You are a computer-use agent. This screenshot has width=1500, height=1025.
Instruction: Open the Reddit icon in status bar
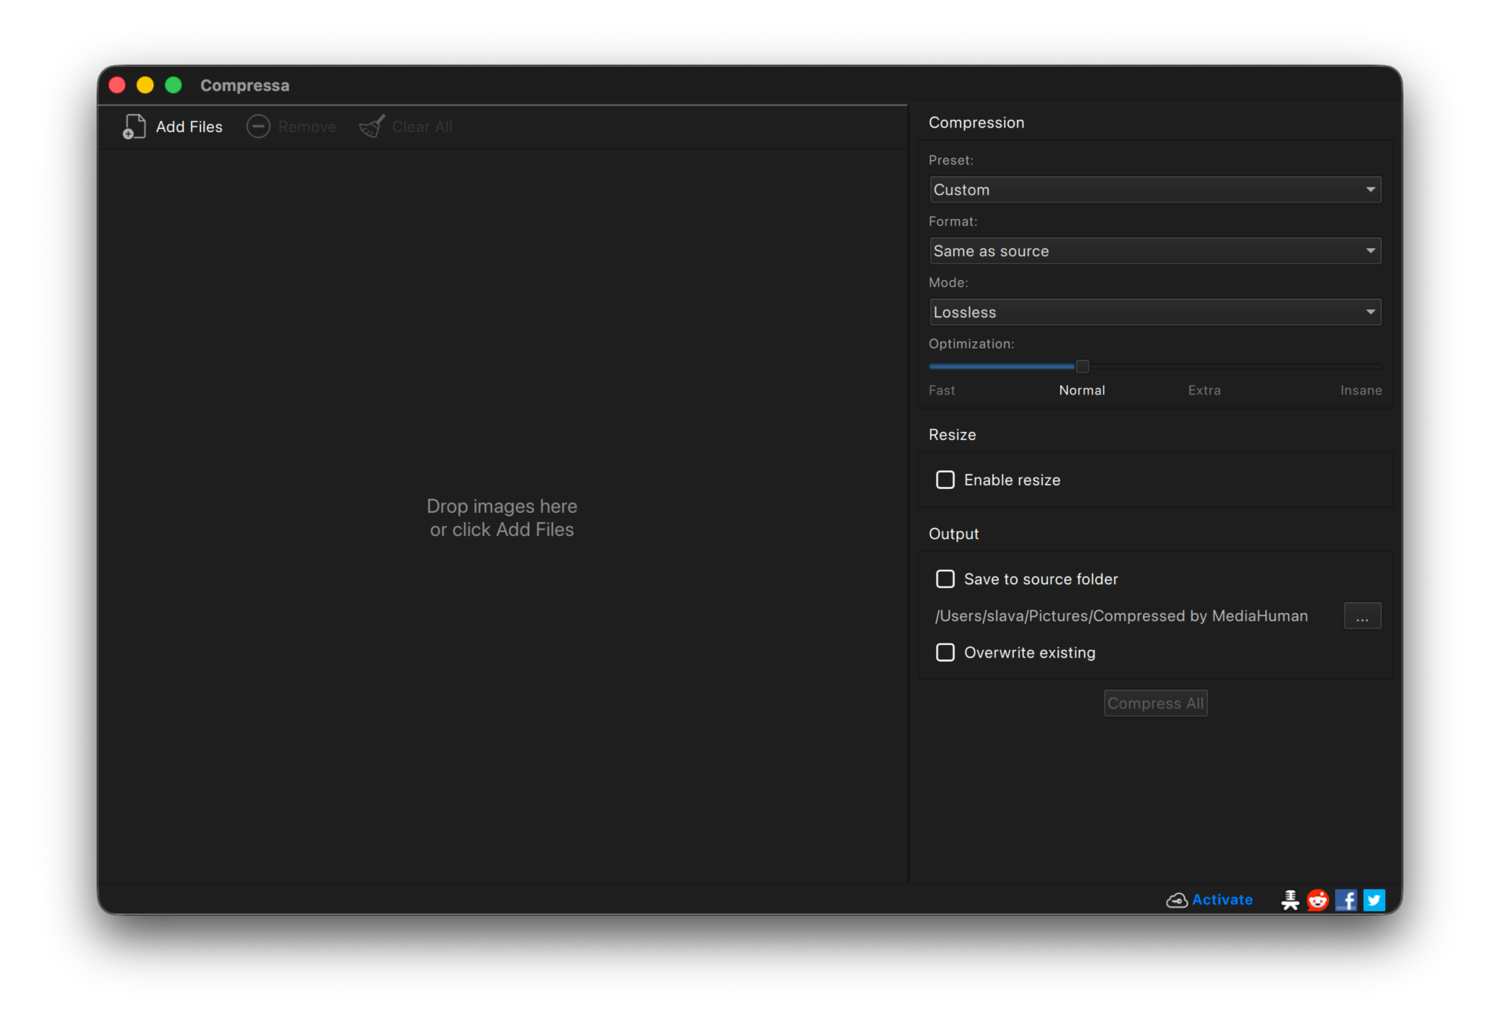click(1318, 900)
